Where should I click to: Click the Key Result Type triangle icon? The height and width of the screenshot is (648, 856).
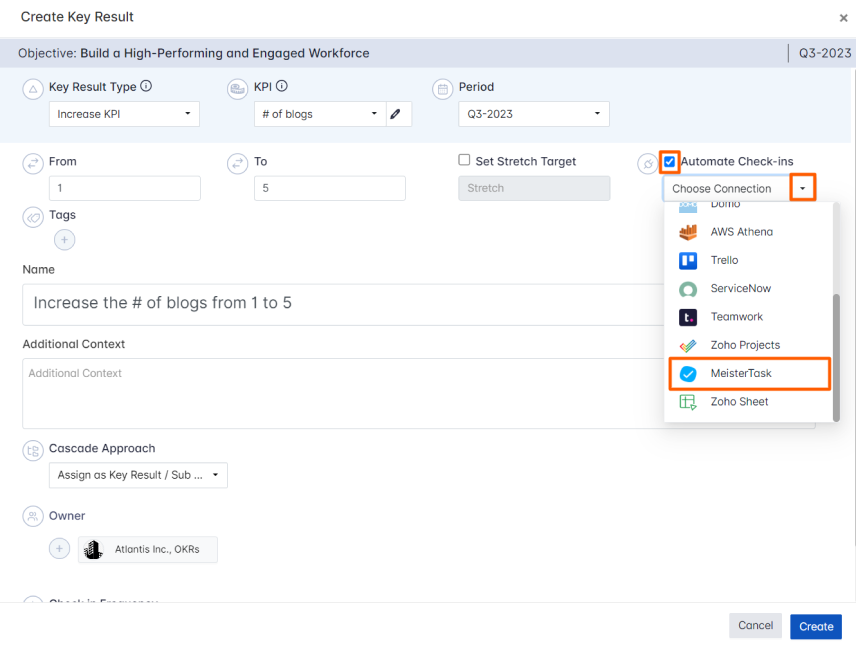coord(33,89)
